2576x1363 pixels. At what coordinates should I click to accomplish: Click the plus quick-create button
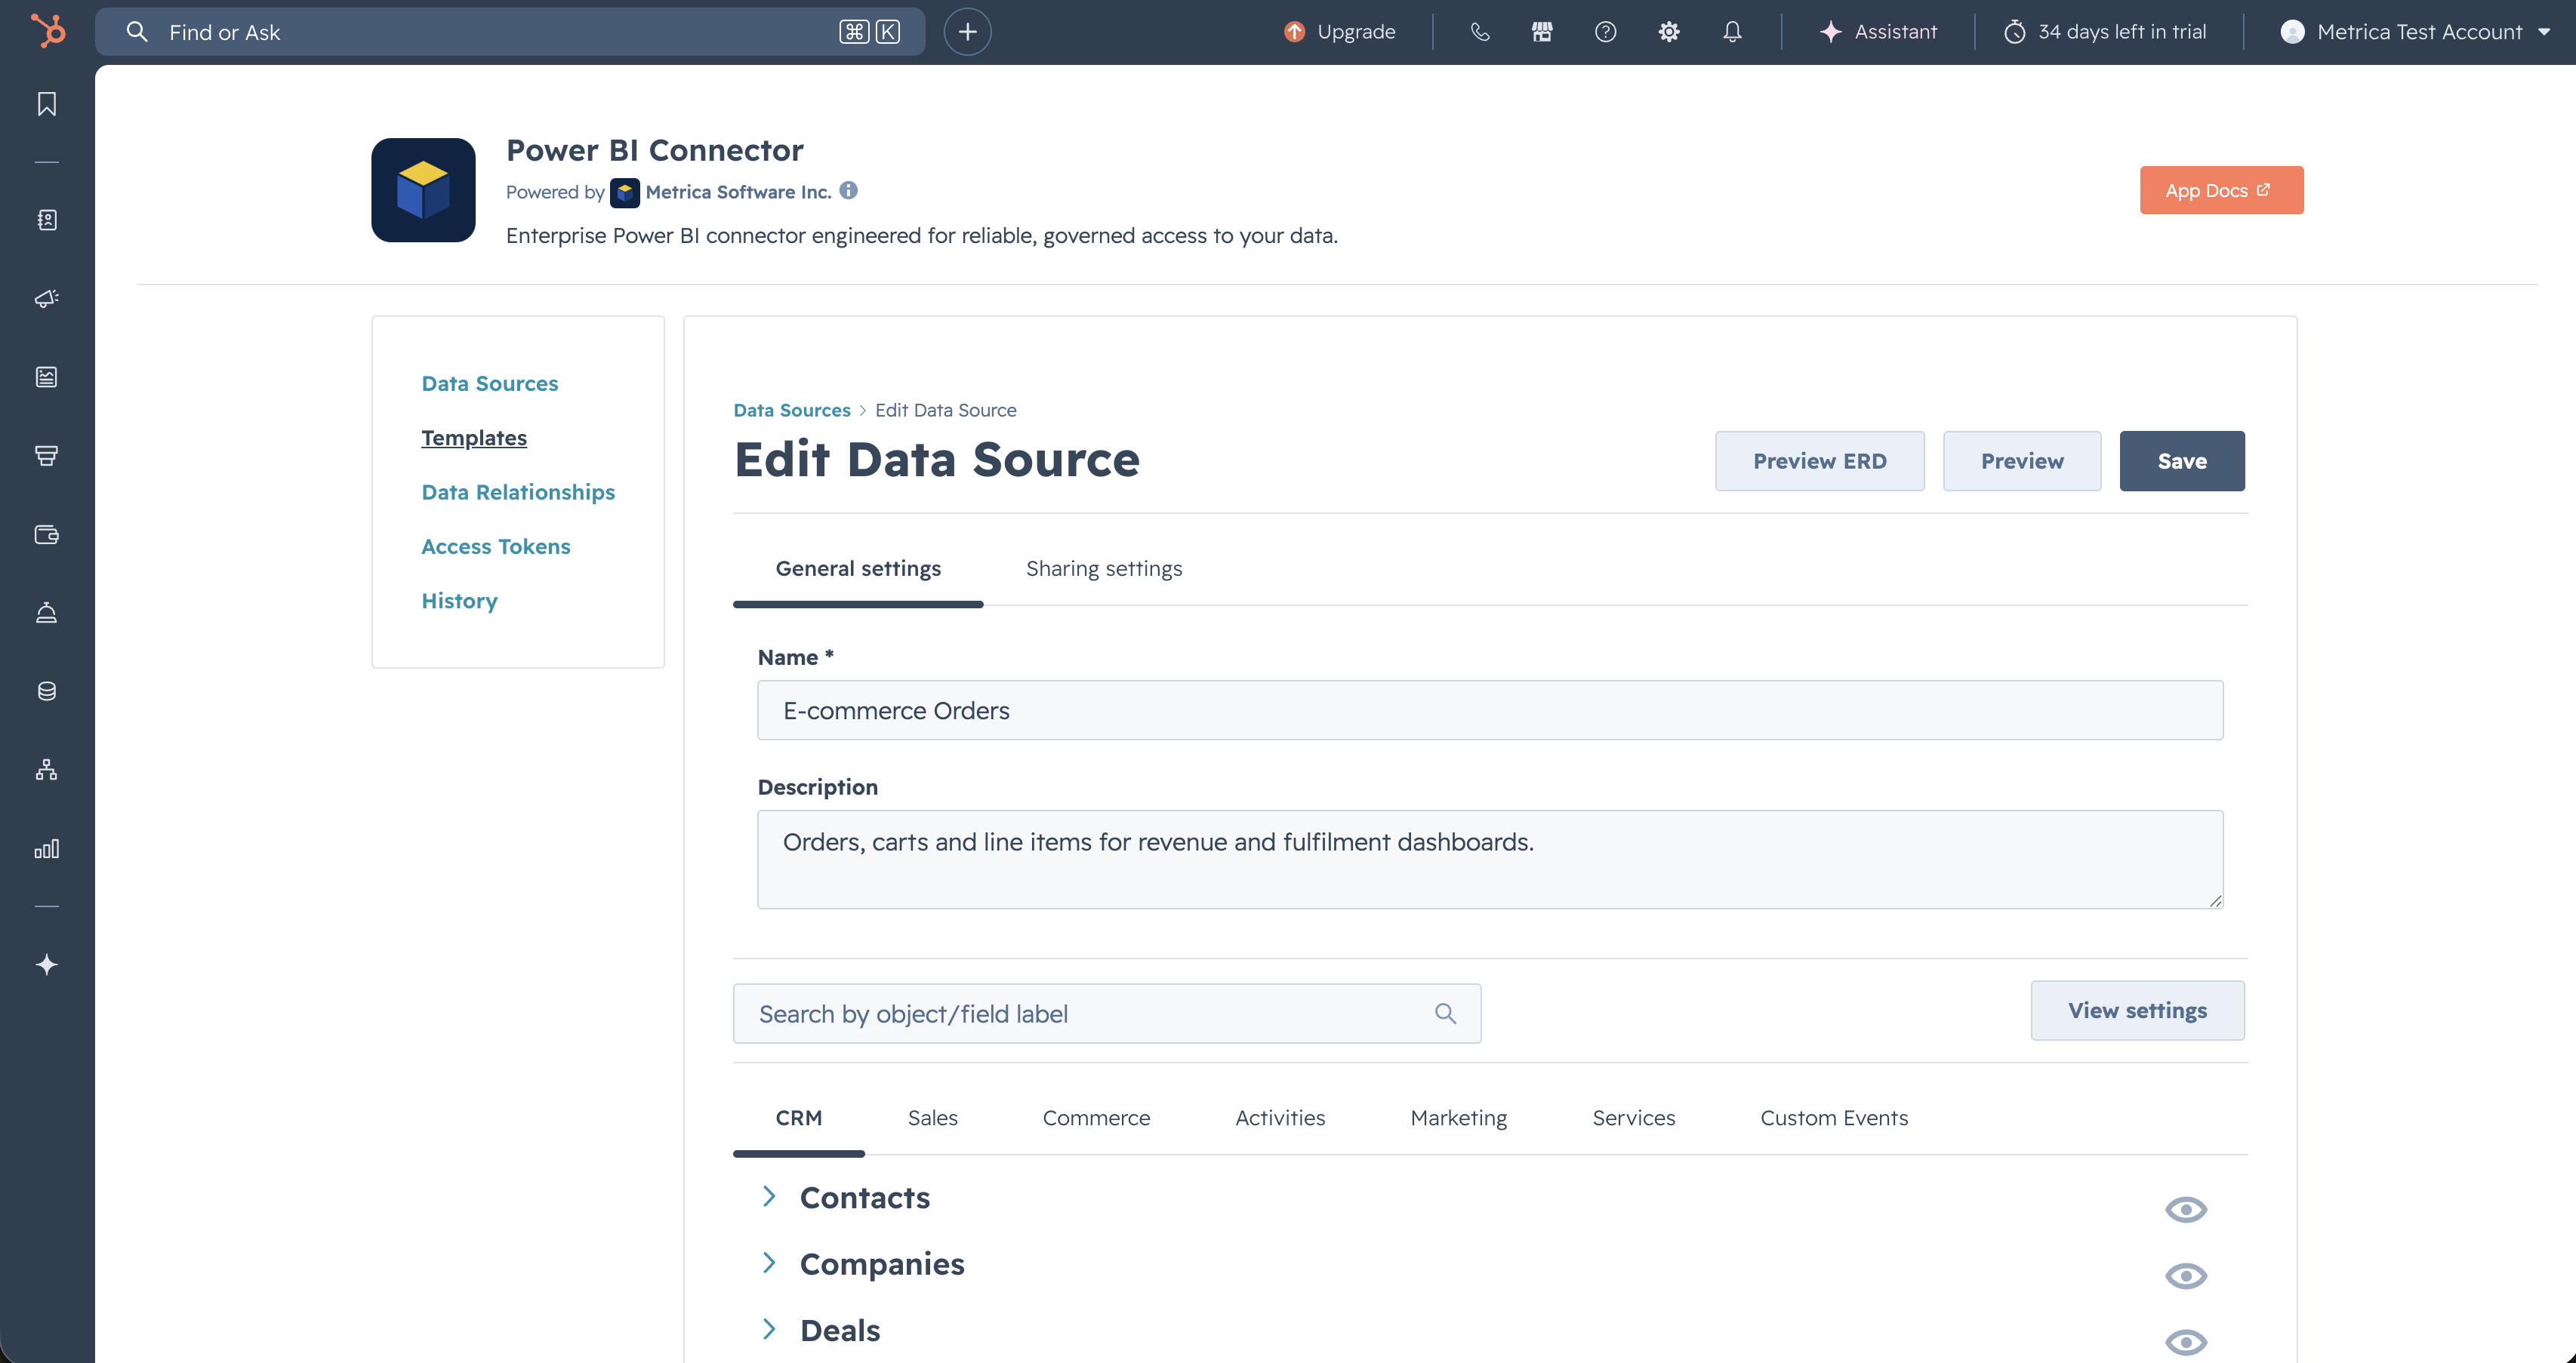[967, 32]
